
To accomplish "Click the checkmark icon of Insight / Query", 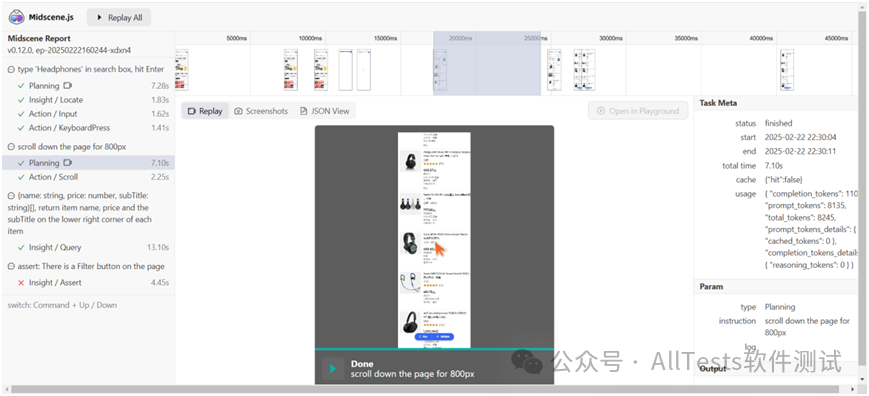I will (21, 248).
